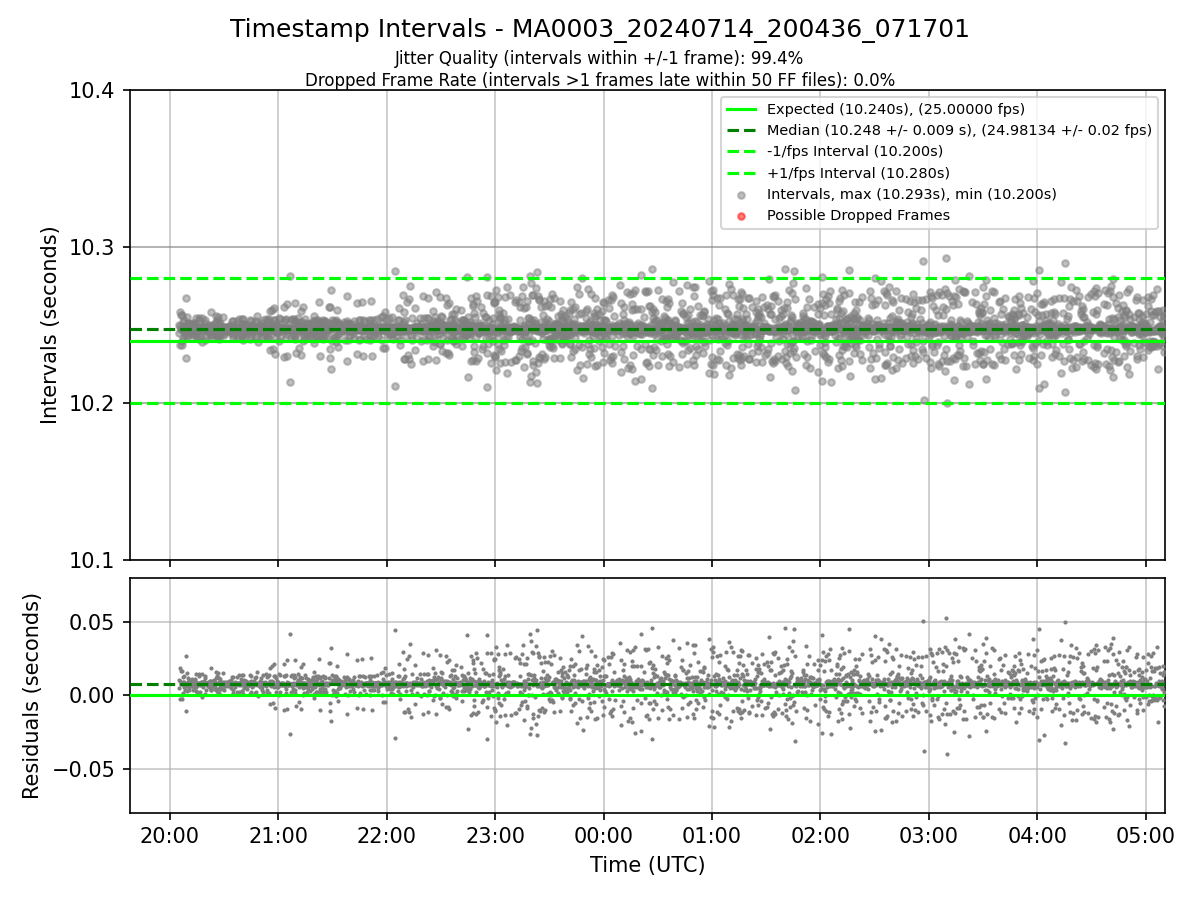Screen dimensions: 1200x900
Task: Click the "Time (UTC)" x-axis label
Action: (x=647, y=865)
